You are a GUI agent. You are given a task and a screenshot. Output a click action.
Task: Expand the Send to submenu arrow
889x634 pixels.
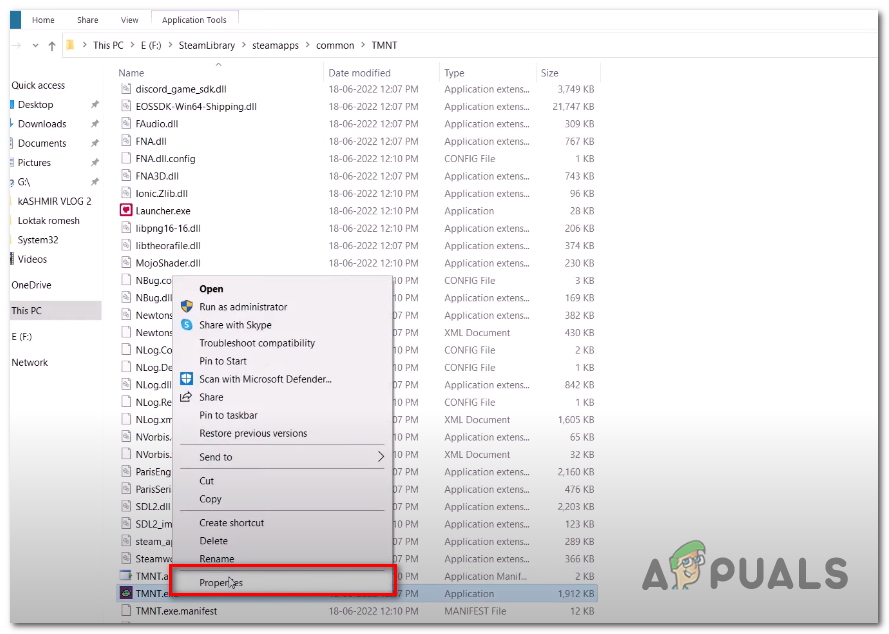380,457
